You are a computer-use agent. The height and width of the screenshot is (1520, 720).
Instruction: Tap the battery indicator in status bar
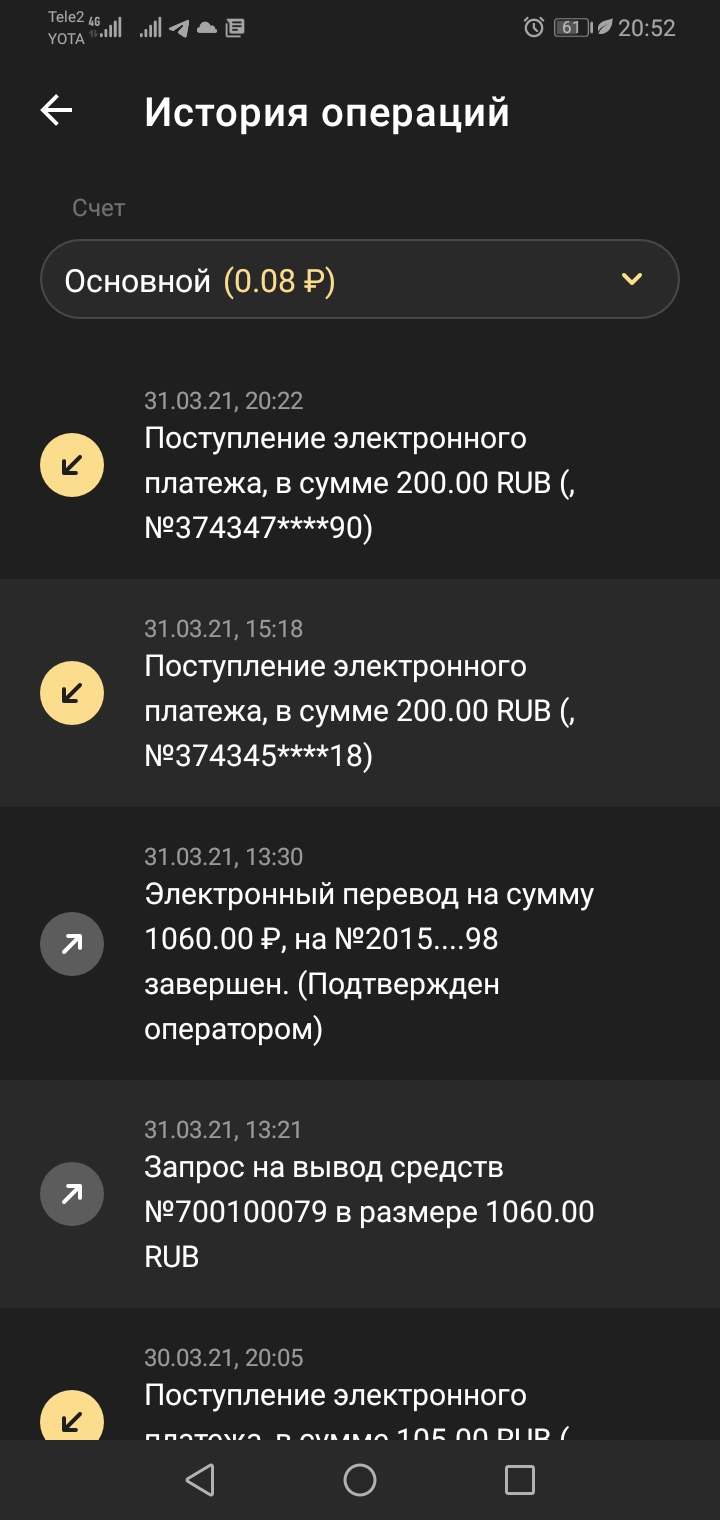click(570, 28)
